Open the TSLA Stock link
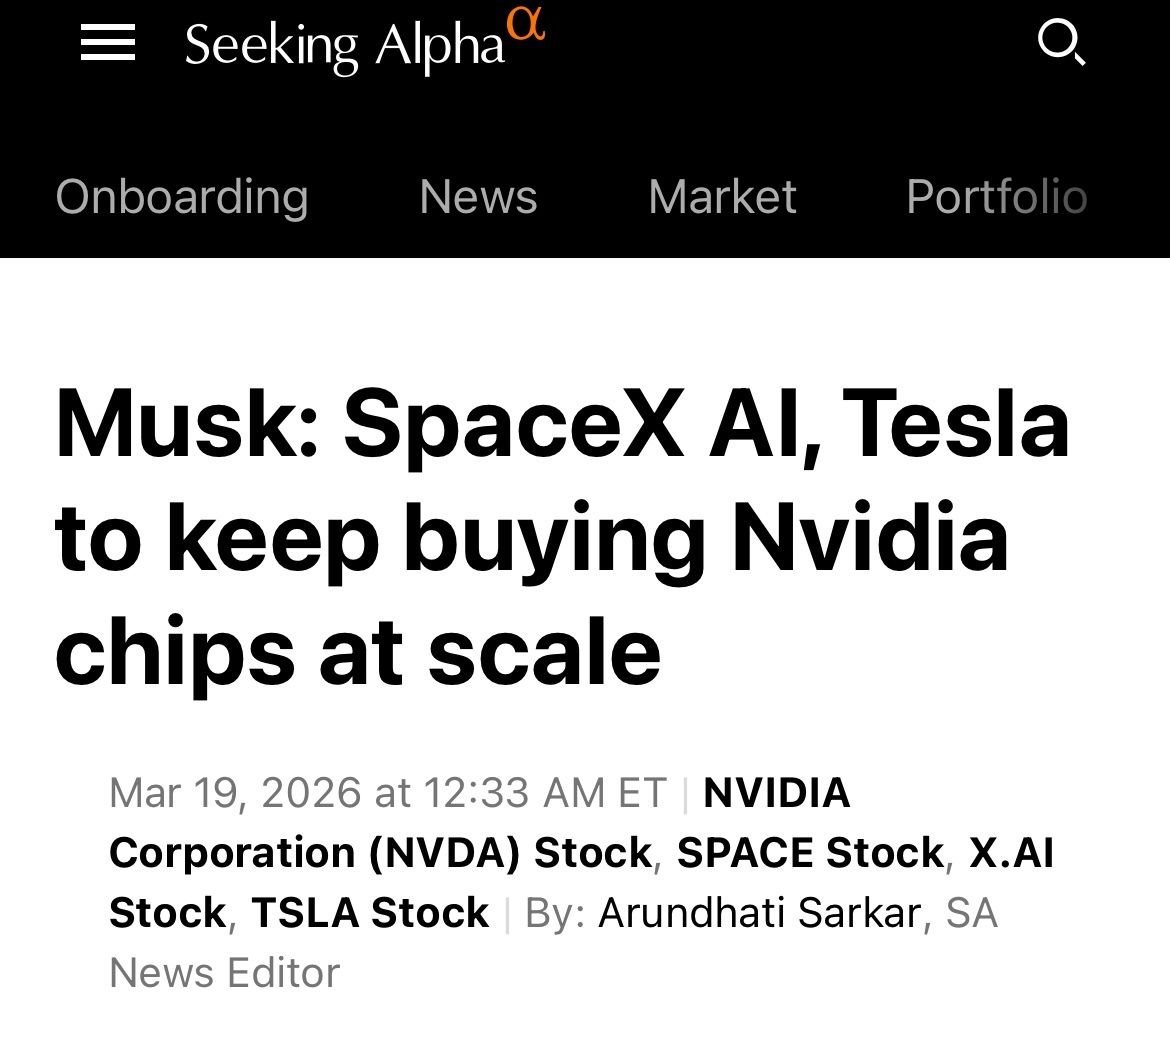Image resolution: width=1170 pixels, height=1051 pixels. tap(370, 912)
